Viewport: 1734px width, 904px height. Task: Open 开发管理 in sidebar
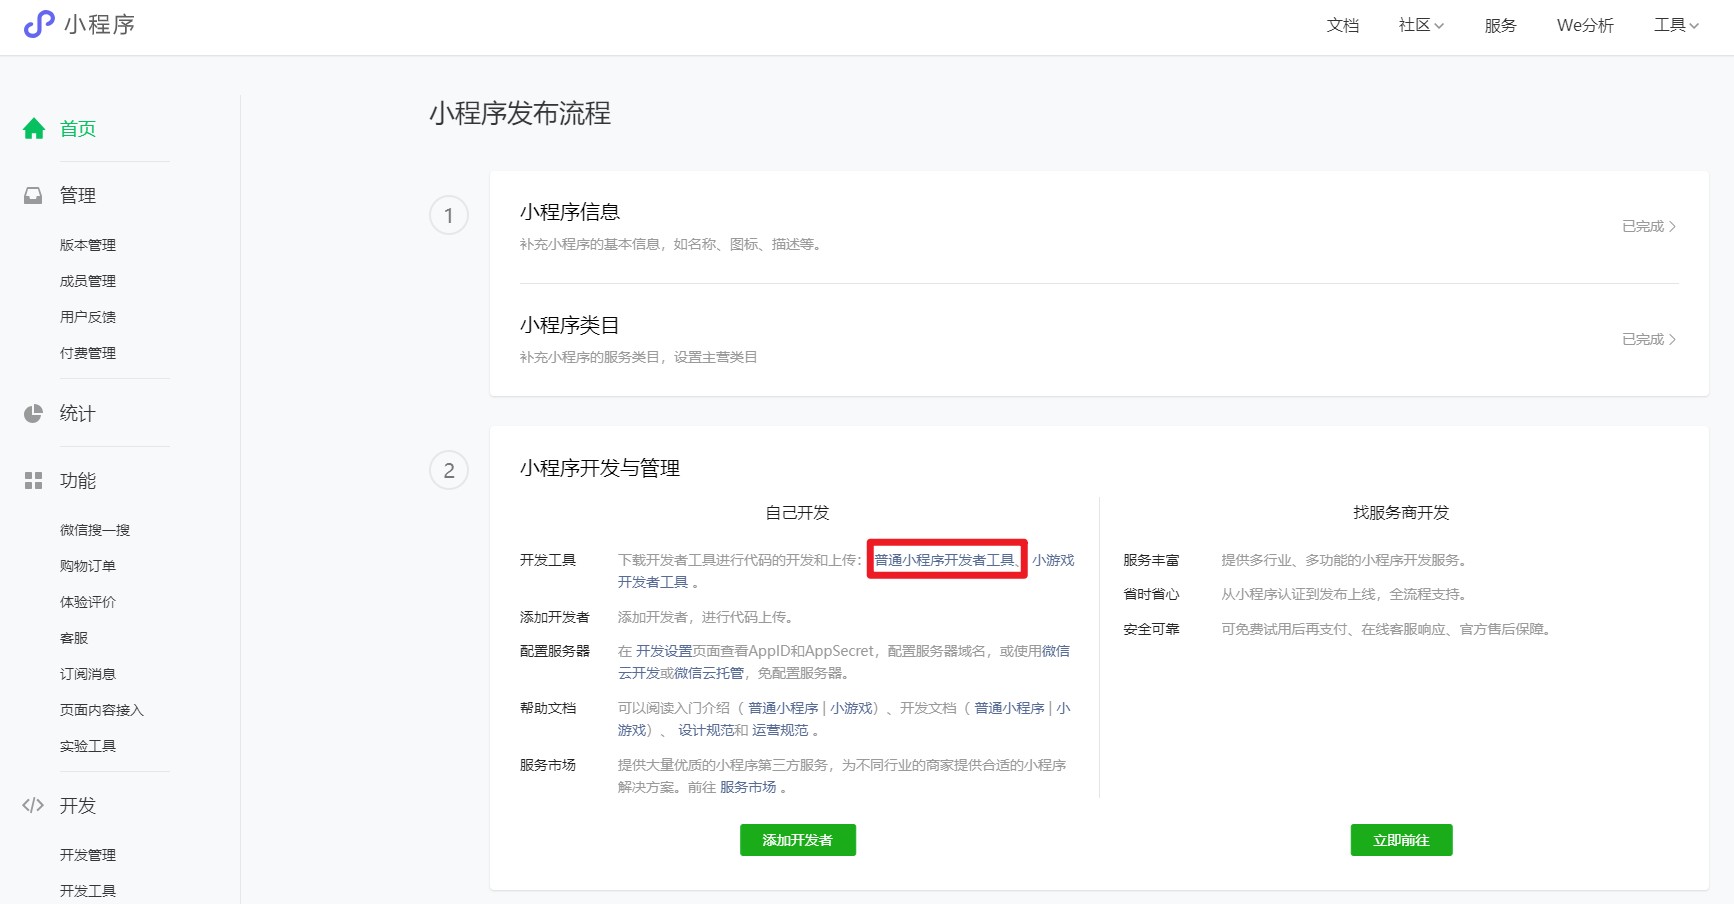88,855
